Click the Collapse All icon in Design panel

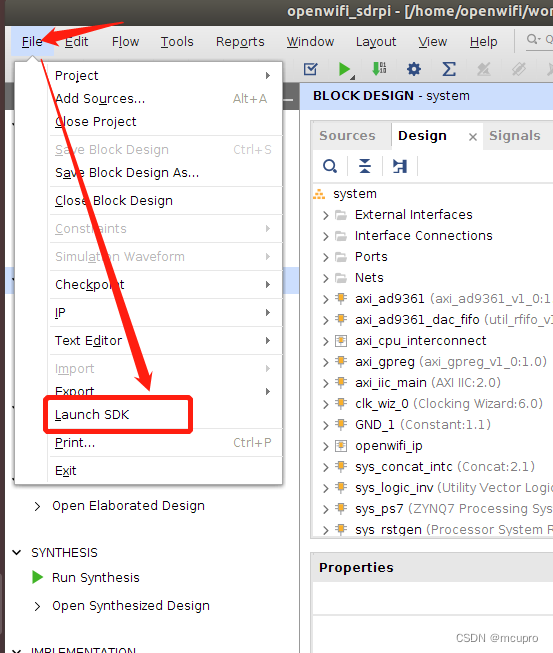pos(365,166)
